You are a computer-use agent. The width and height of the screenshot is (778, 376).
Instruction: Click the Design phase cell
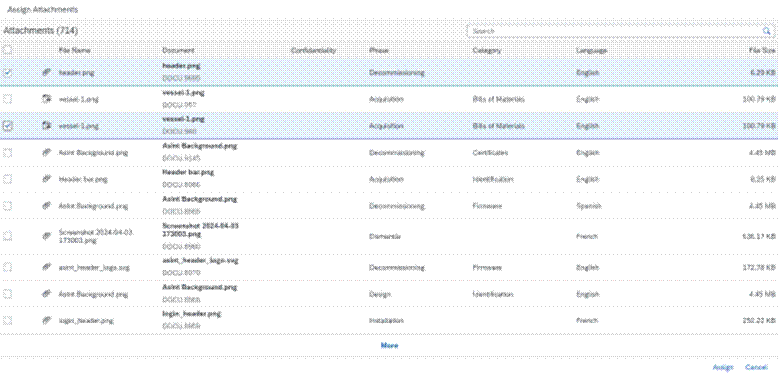pos(380,294)
